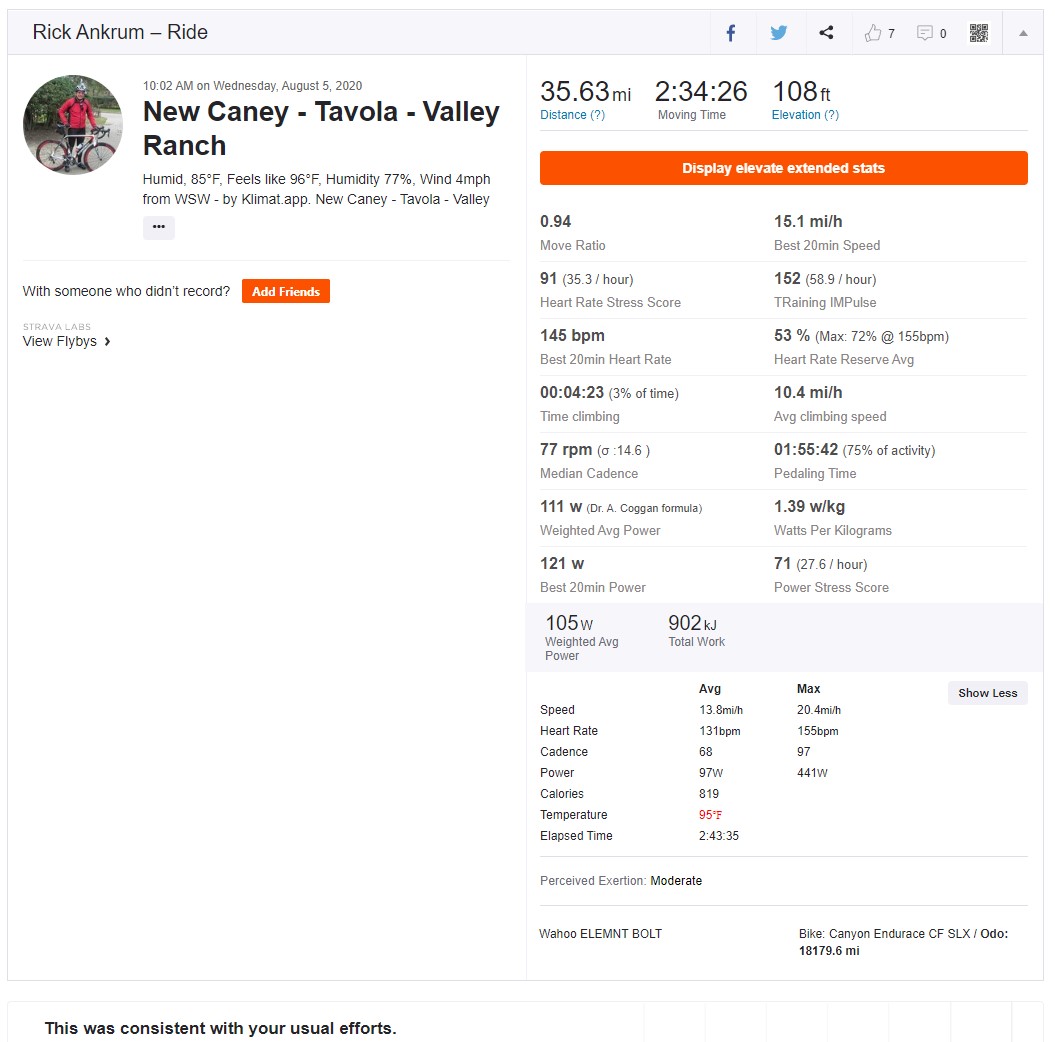Click Rick Ankrum's profile photo
This screenshot has width=1055, height=1042.
coord(73,124)
